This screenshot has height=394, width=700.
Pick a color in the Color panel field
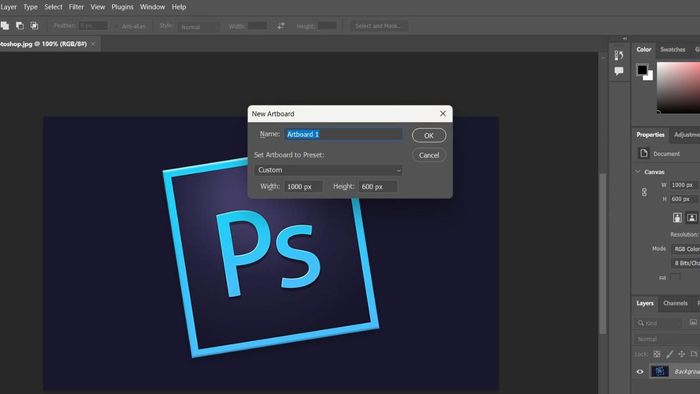[x=678, y=87]
